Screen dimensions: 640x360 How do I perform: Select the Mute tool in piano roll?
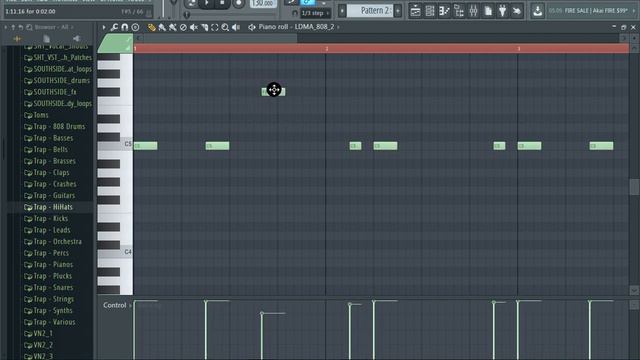click(x=194, y=27)
